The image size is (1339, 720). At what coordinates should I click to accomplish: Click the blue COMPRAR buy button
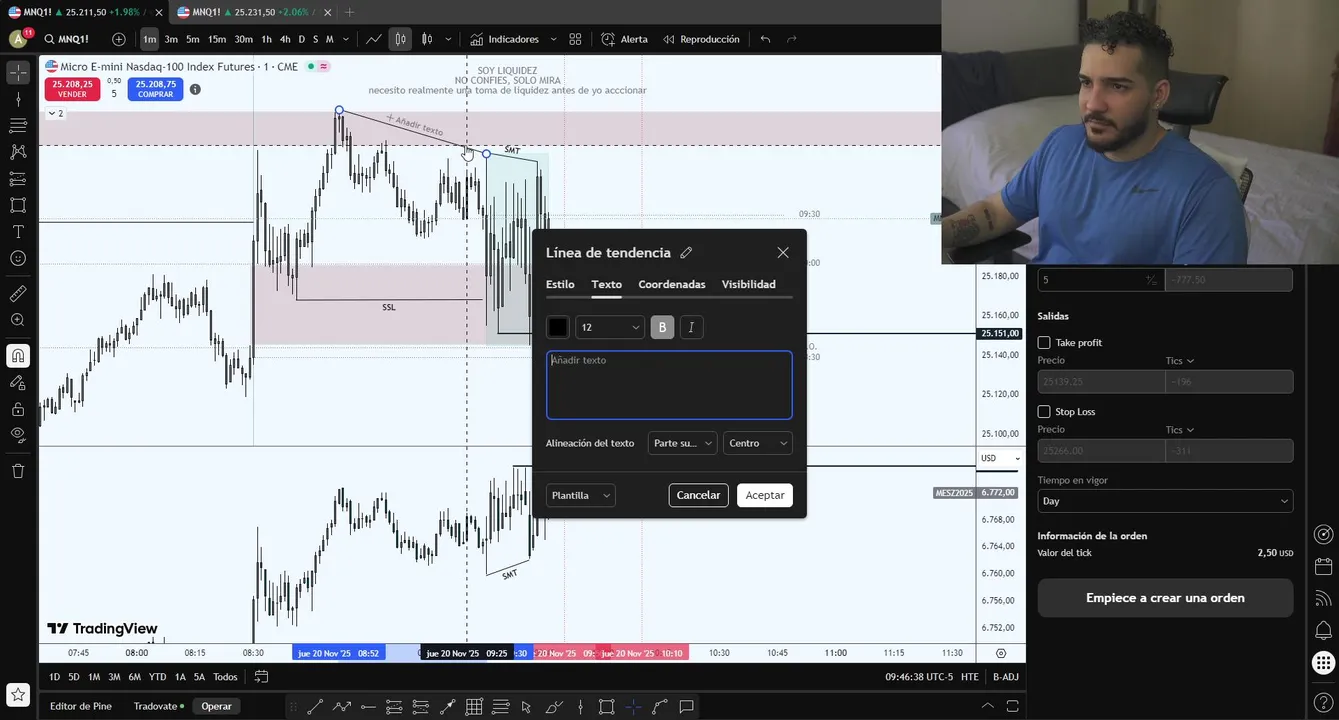(155, 89)
